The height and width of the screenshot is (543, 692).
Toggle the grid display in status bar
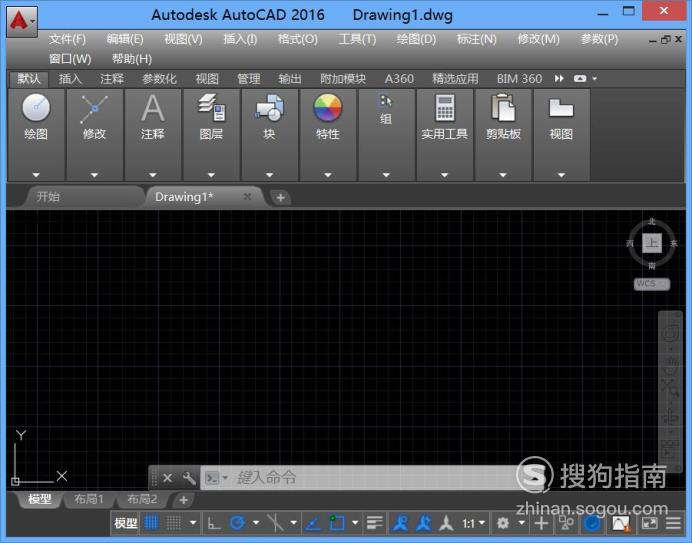click(151, 523)
